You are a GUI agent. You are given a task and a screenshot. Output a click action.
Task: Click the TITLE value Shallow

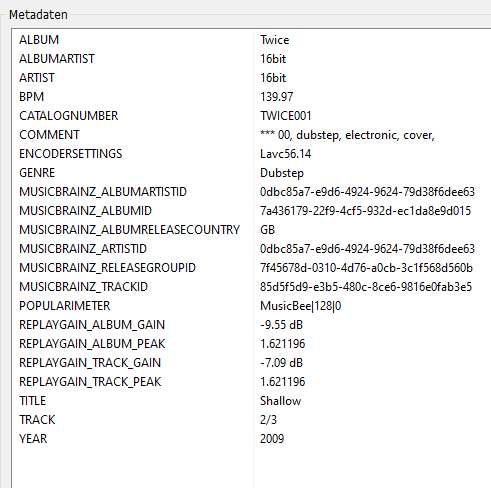[x=280, y=401]
